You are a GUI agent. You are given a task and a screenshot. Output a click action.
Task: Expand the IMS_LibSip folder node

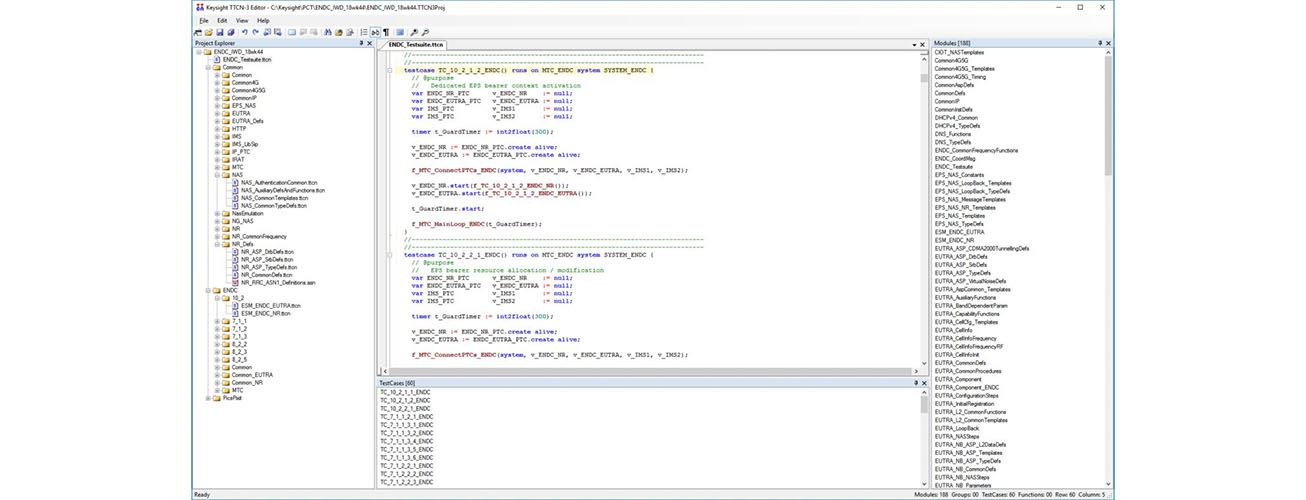point(217,144)
